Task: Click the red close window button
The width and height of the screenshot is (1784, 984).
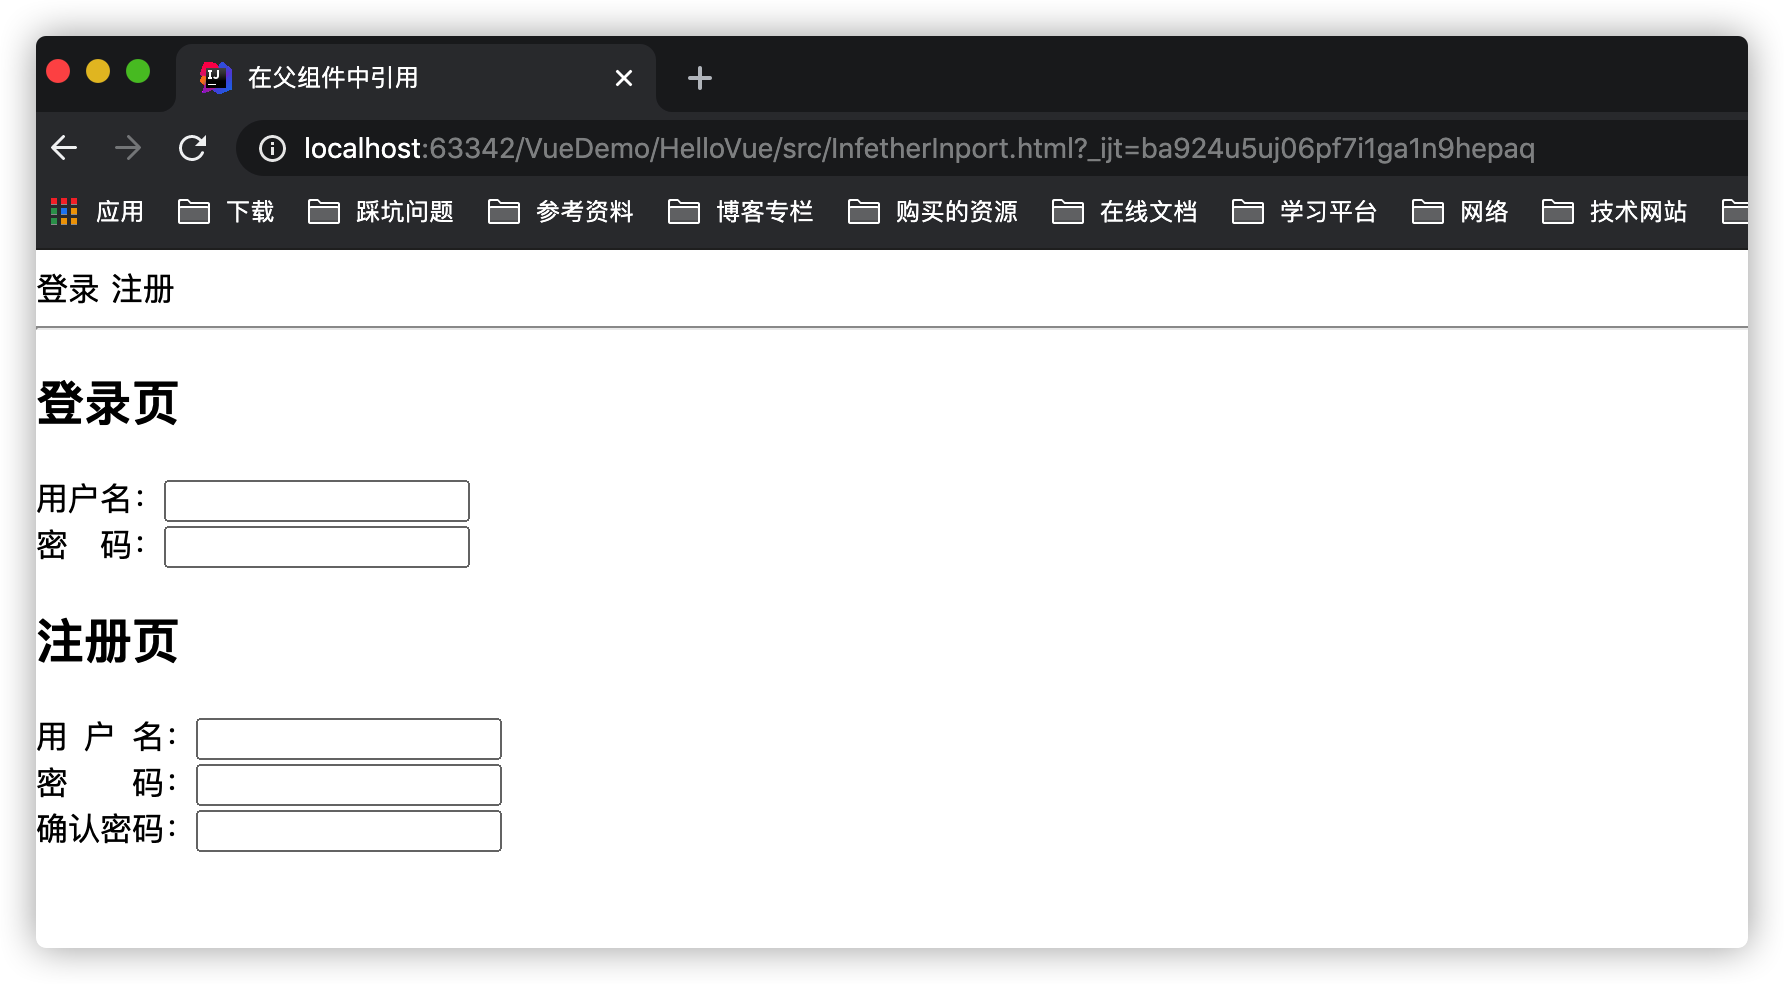Action: click(x=58, y=72)
